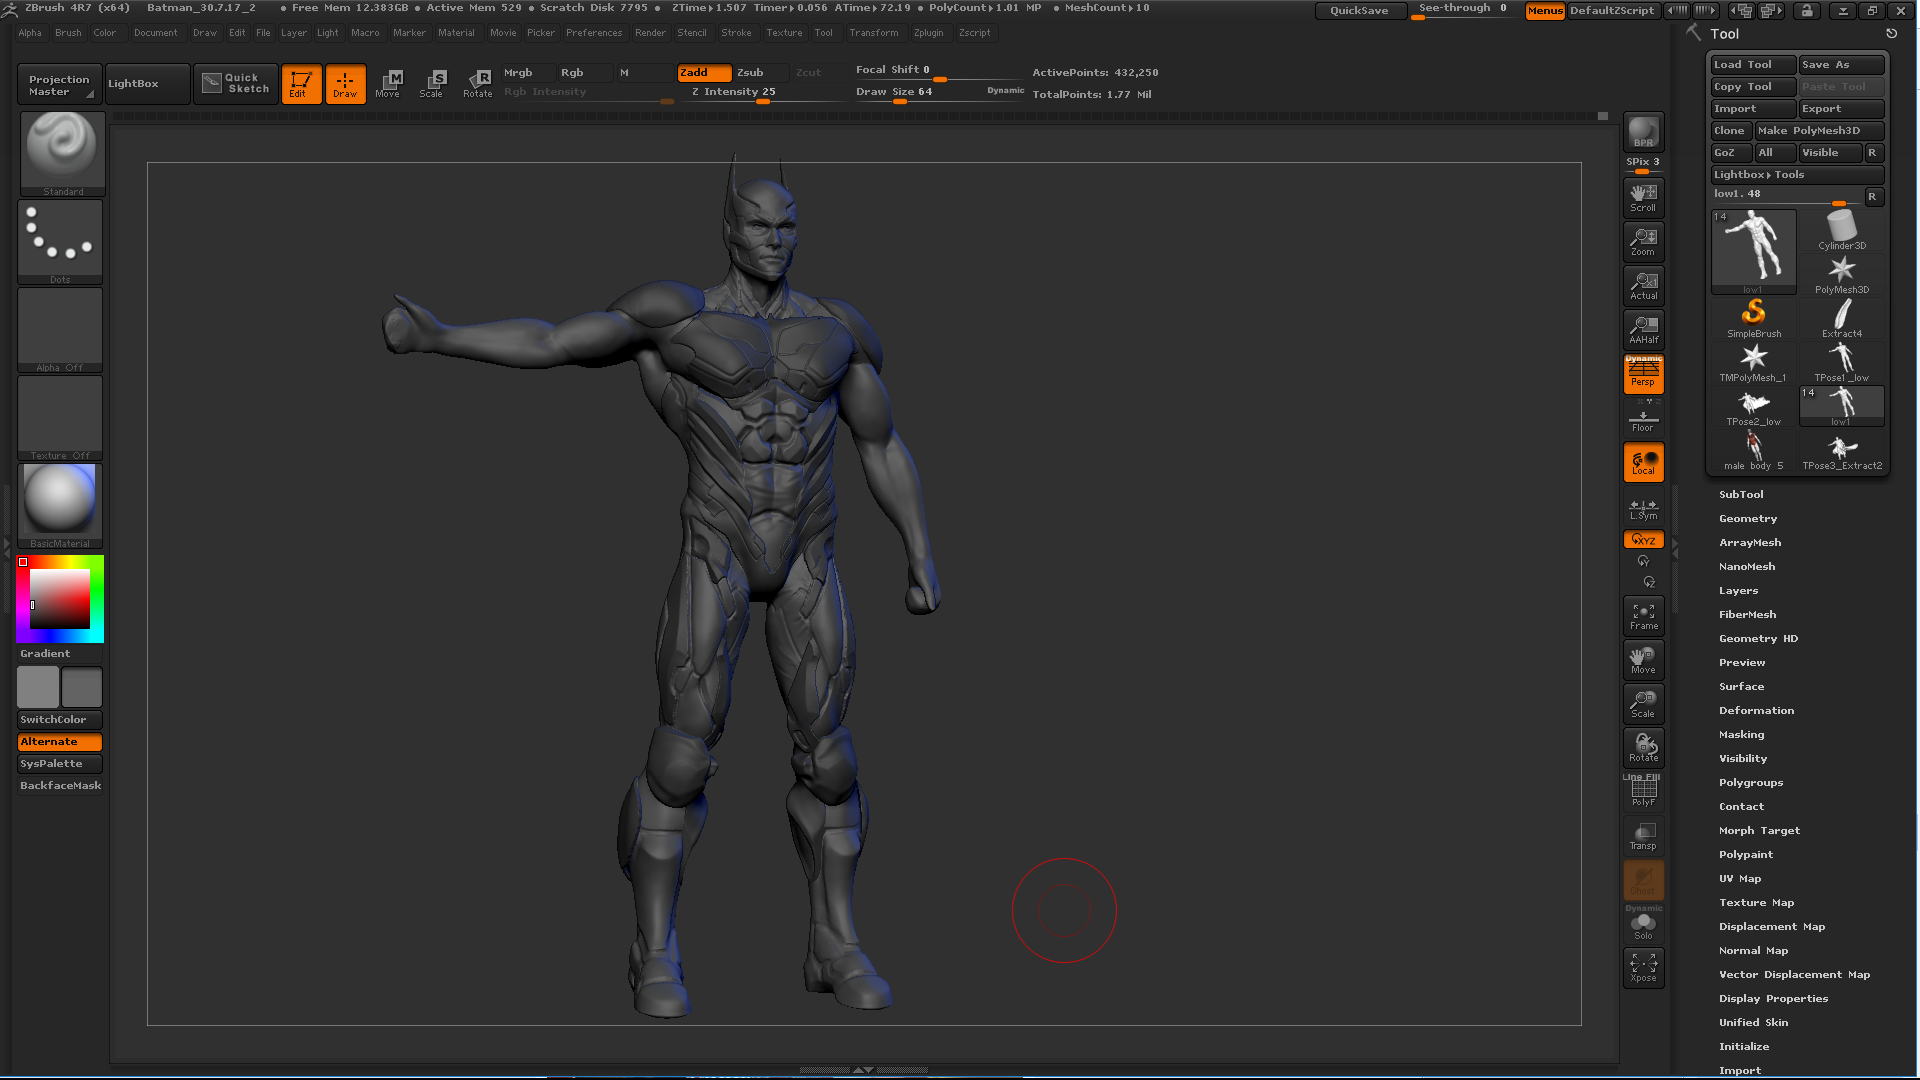Viewport: 1920px width, 1080px height.
Task: Open the Dots stroke selector
Action: [60, 242]
